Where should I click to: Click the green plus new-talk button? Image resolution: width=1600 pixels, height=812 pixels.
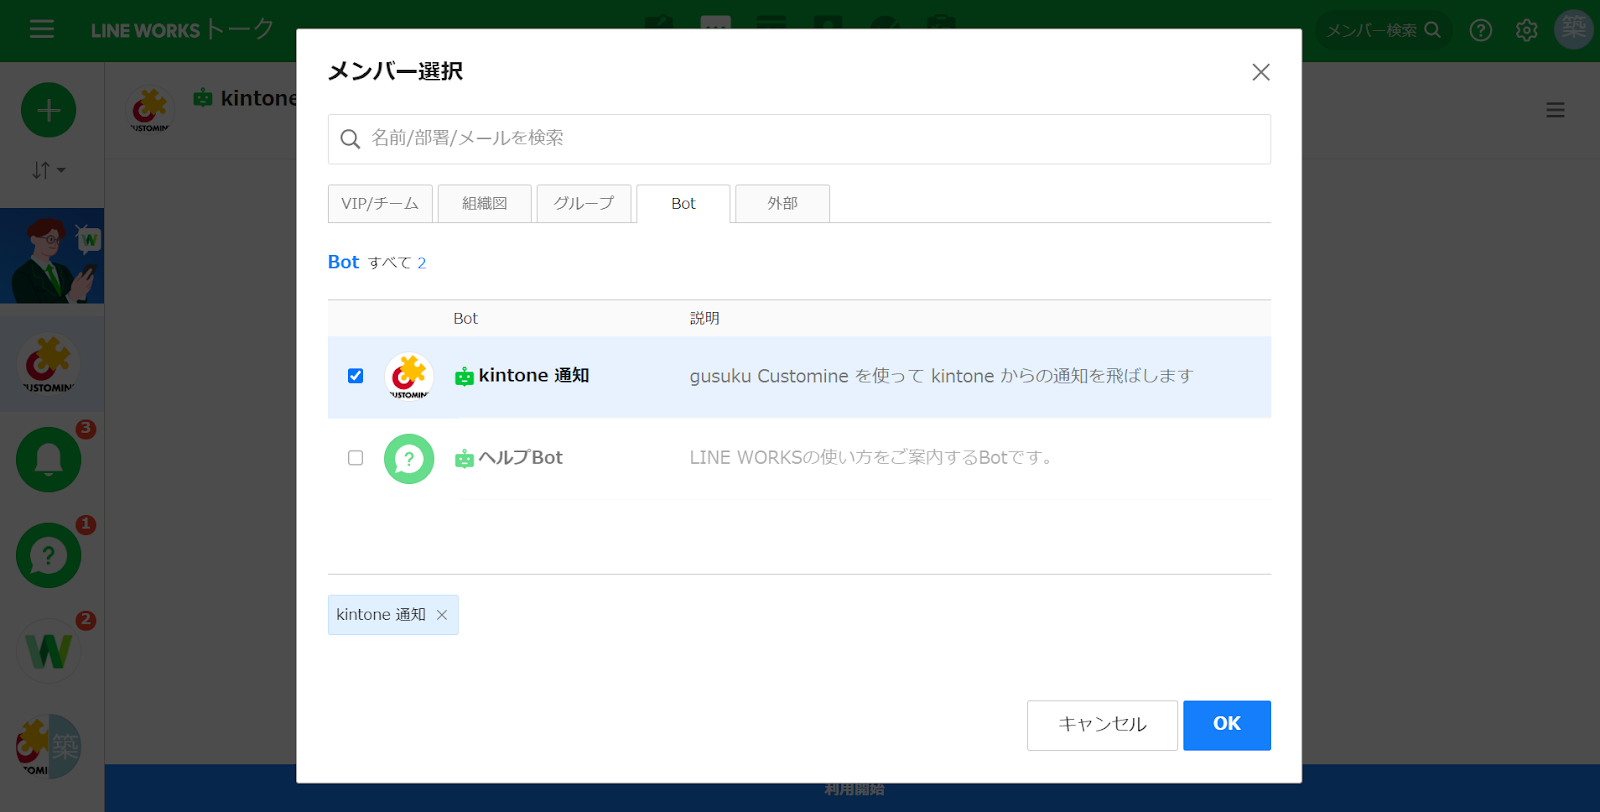(x=48, y=110)
